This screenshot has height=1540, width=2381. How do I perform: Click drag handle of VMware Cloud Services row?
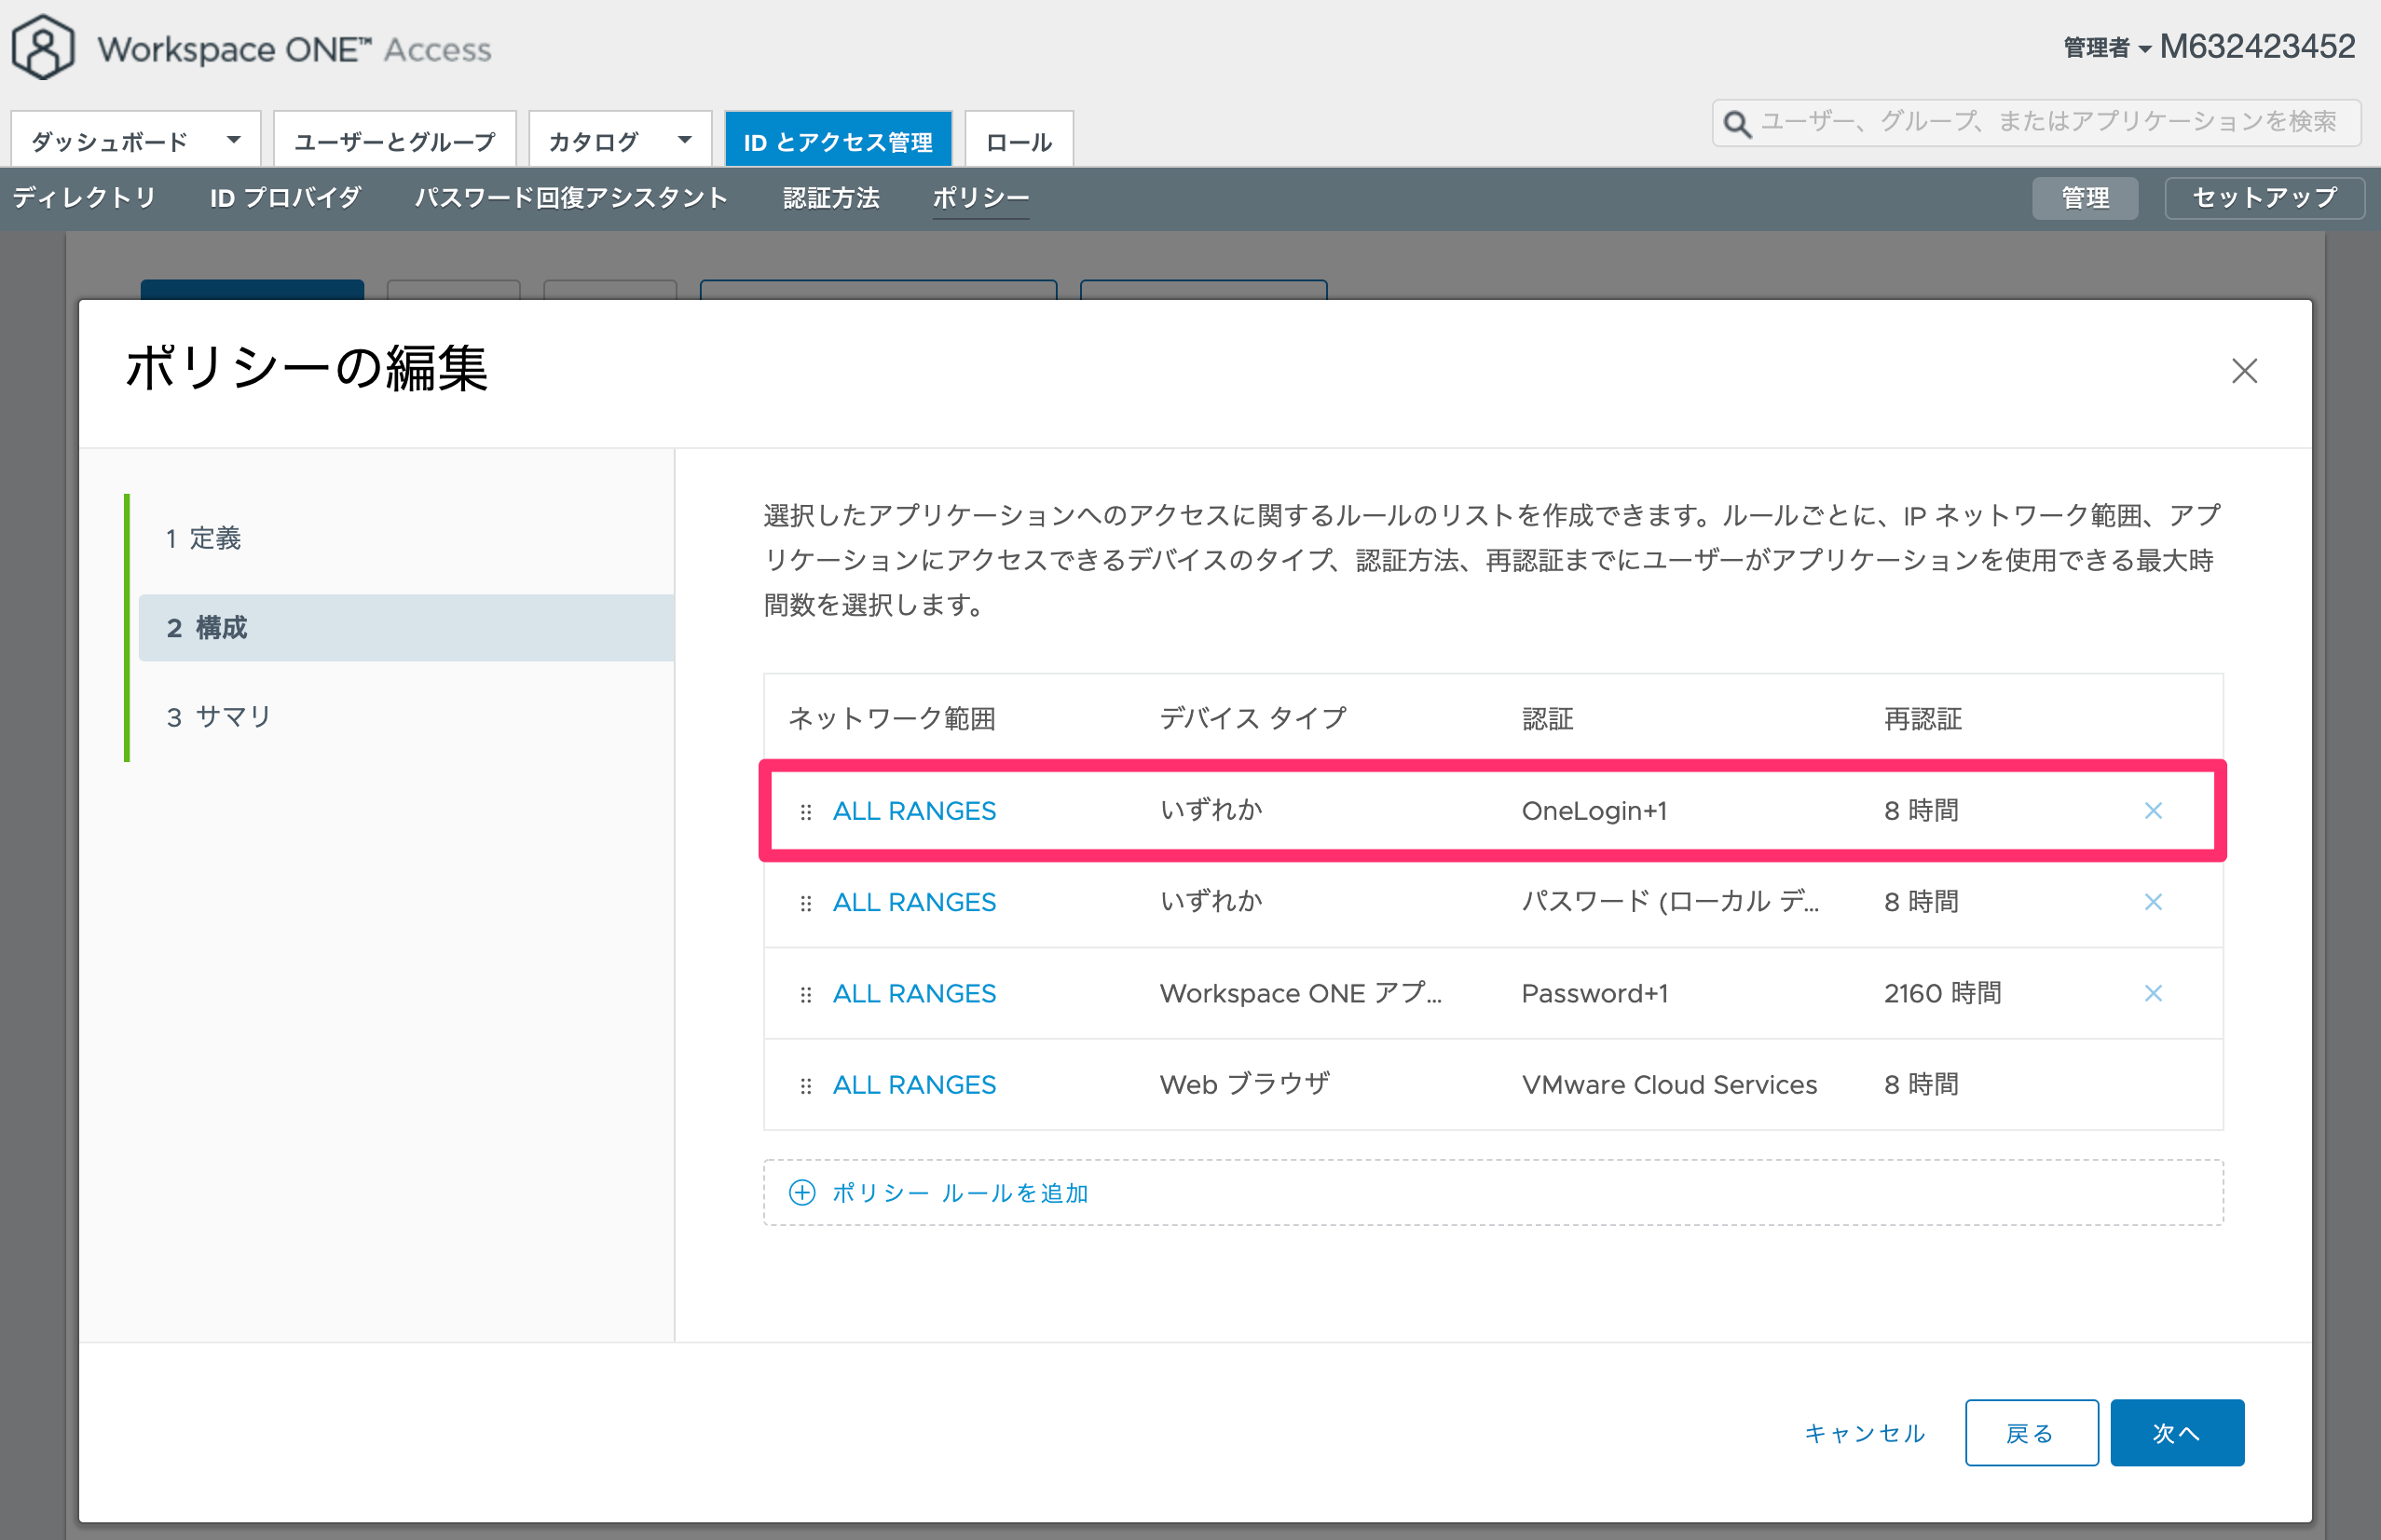(806, 1085)
